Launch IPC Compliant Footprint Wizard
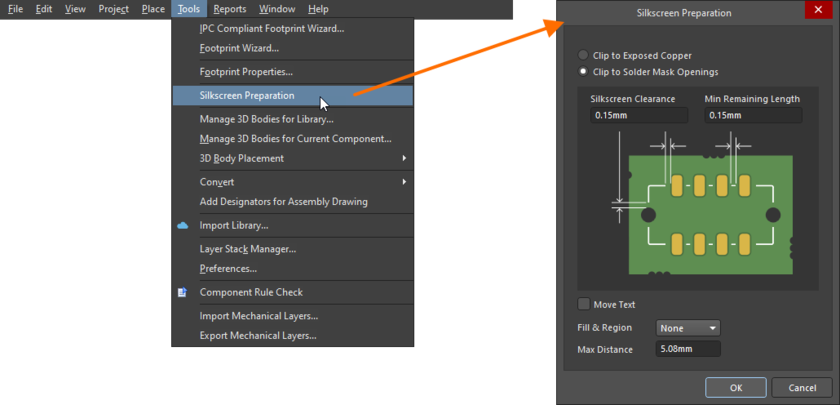Screen dimensions: 840x405 pyautogui.click(x=271, y=28)
